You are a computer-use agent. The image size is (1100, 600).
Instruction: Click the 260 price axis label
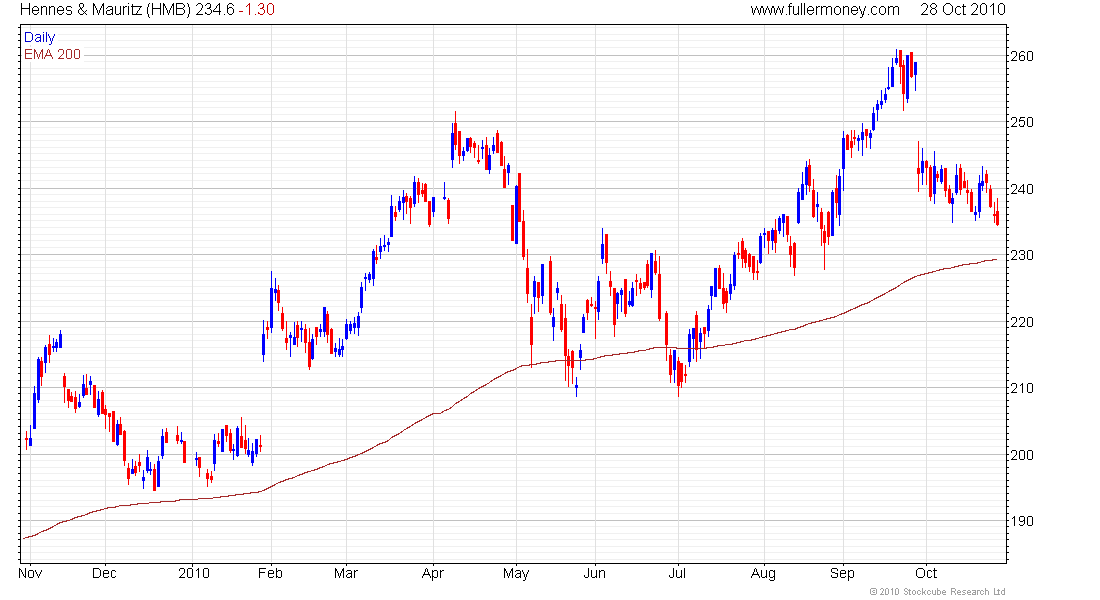coord(1022,56)
